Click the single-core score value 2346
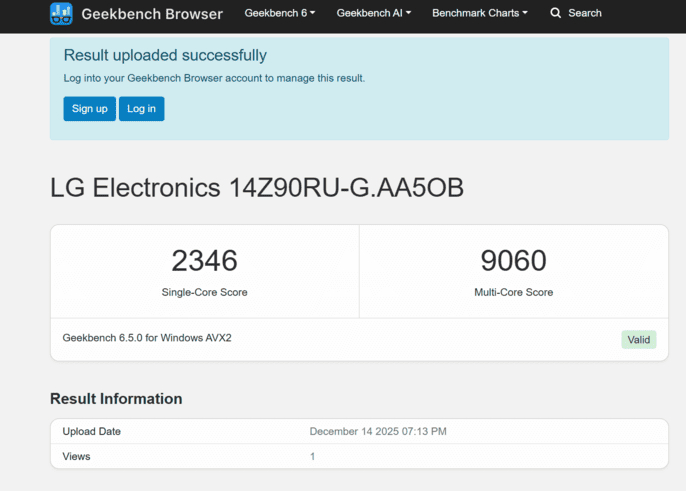 204,261
